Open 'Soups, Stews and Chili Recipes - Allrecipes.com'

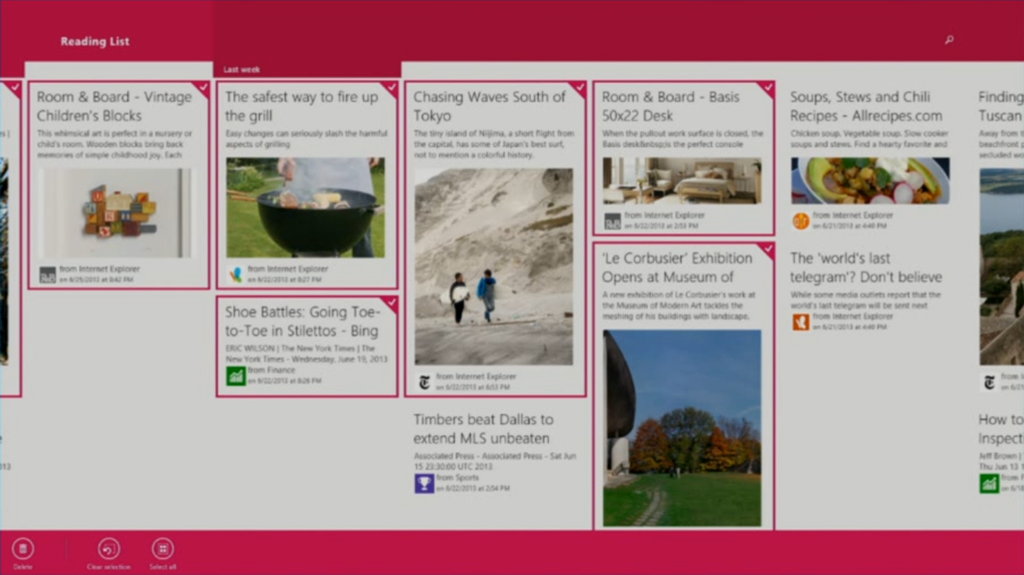867,106
